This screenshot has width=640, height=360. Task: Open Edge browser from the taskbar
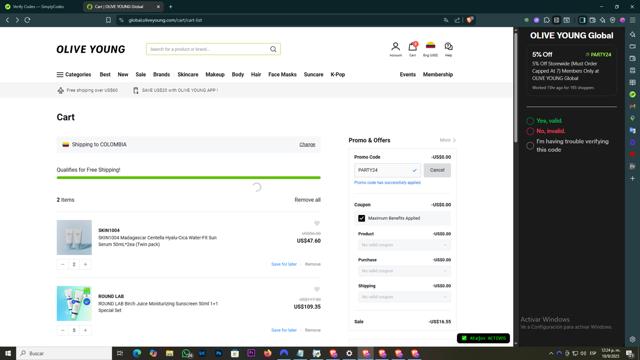click(x=137, y=353)
